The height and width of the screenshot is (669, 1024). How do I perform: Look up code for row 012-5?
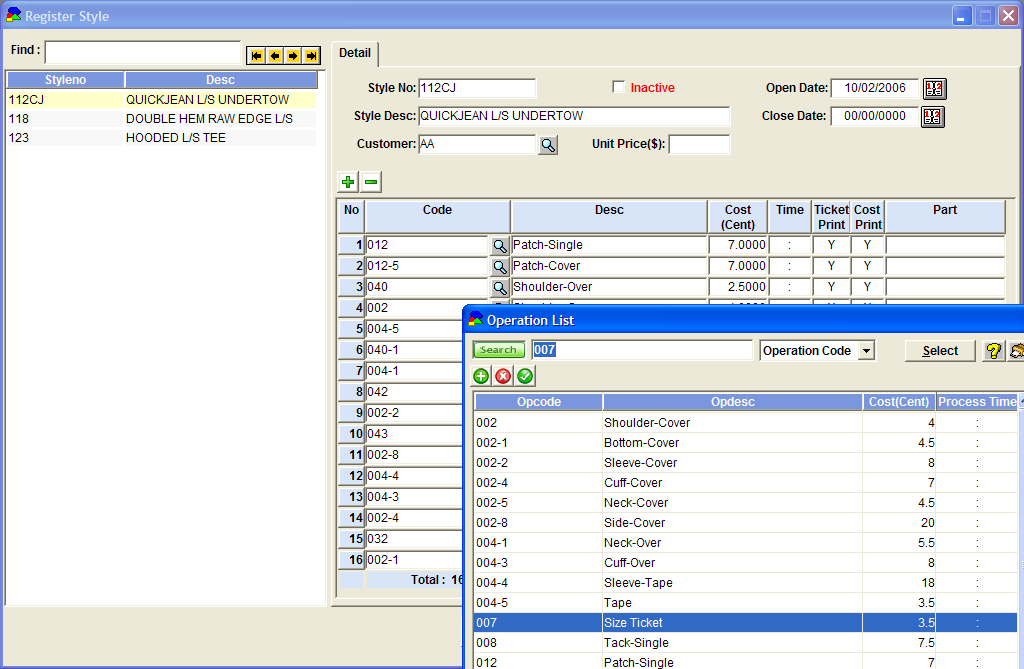click(500, 267)
